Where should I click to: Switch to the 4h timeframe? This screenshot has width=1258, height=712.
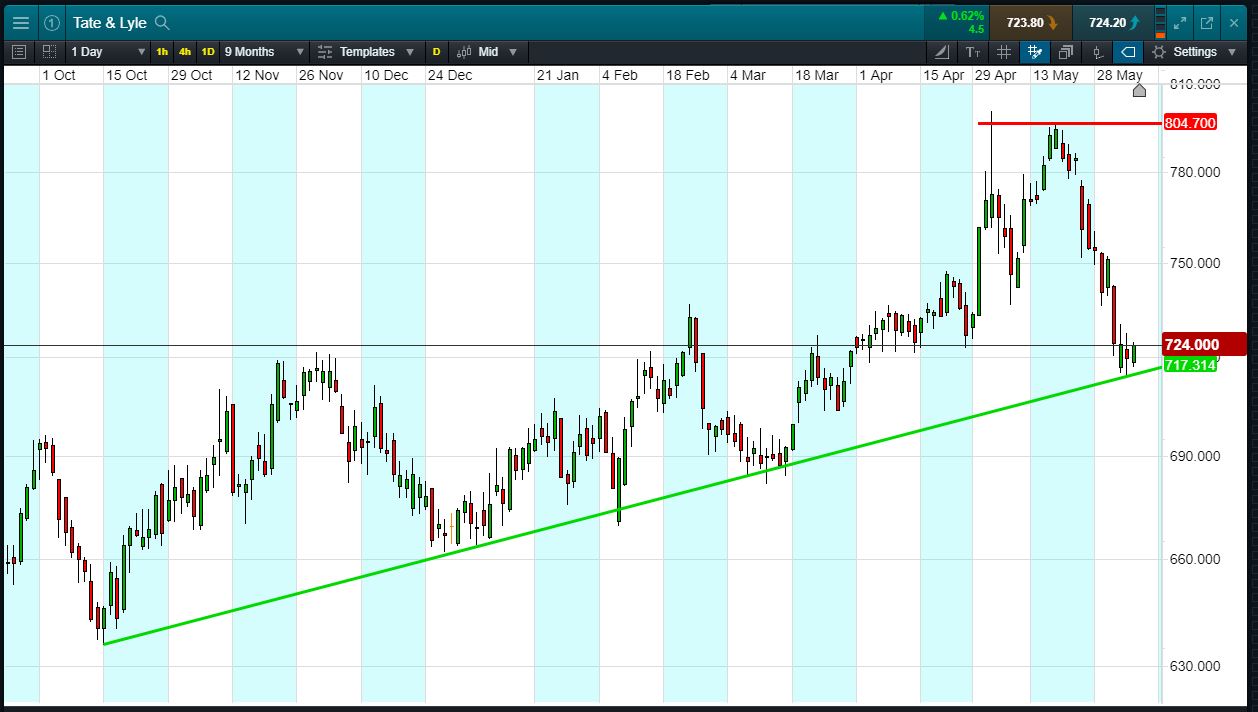click(x=185, y=52)
